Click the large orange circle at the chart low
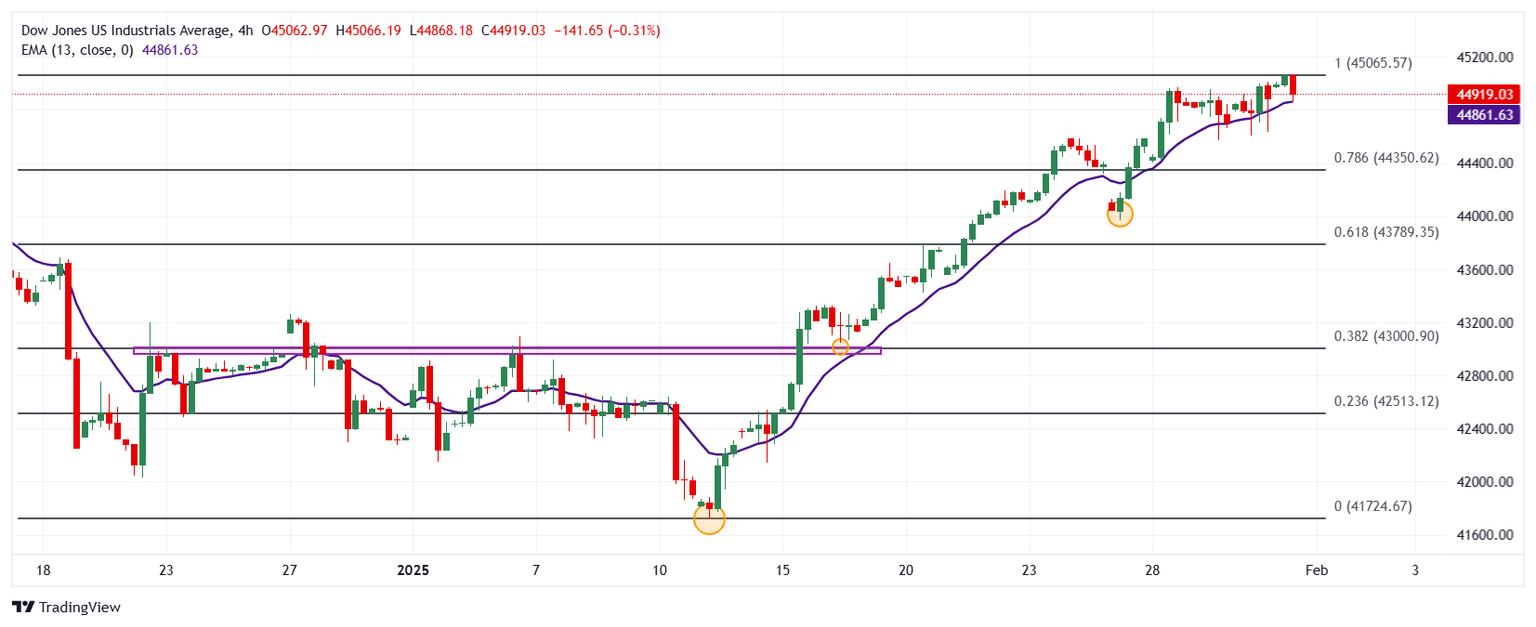Screen dimensions: 1536x627 (708, 519)
